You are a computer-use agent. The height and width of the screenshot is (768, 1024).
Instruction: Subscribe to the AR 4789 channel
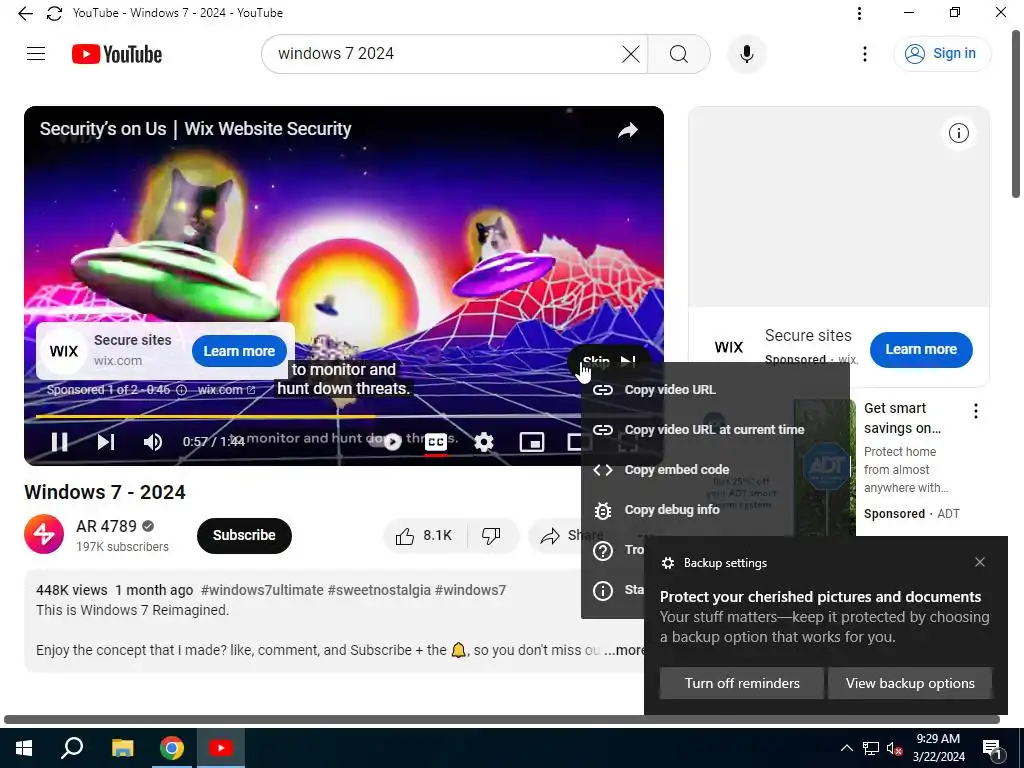tap(244, 536)
